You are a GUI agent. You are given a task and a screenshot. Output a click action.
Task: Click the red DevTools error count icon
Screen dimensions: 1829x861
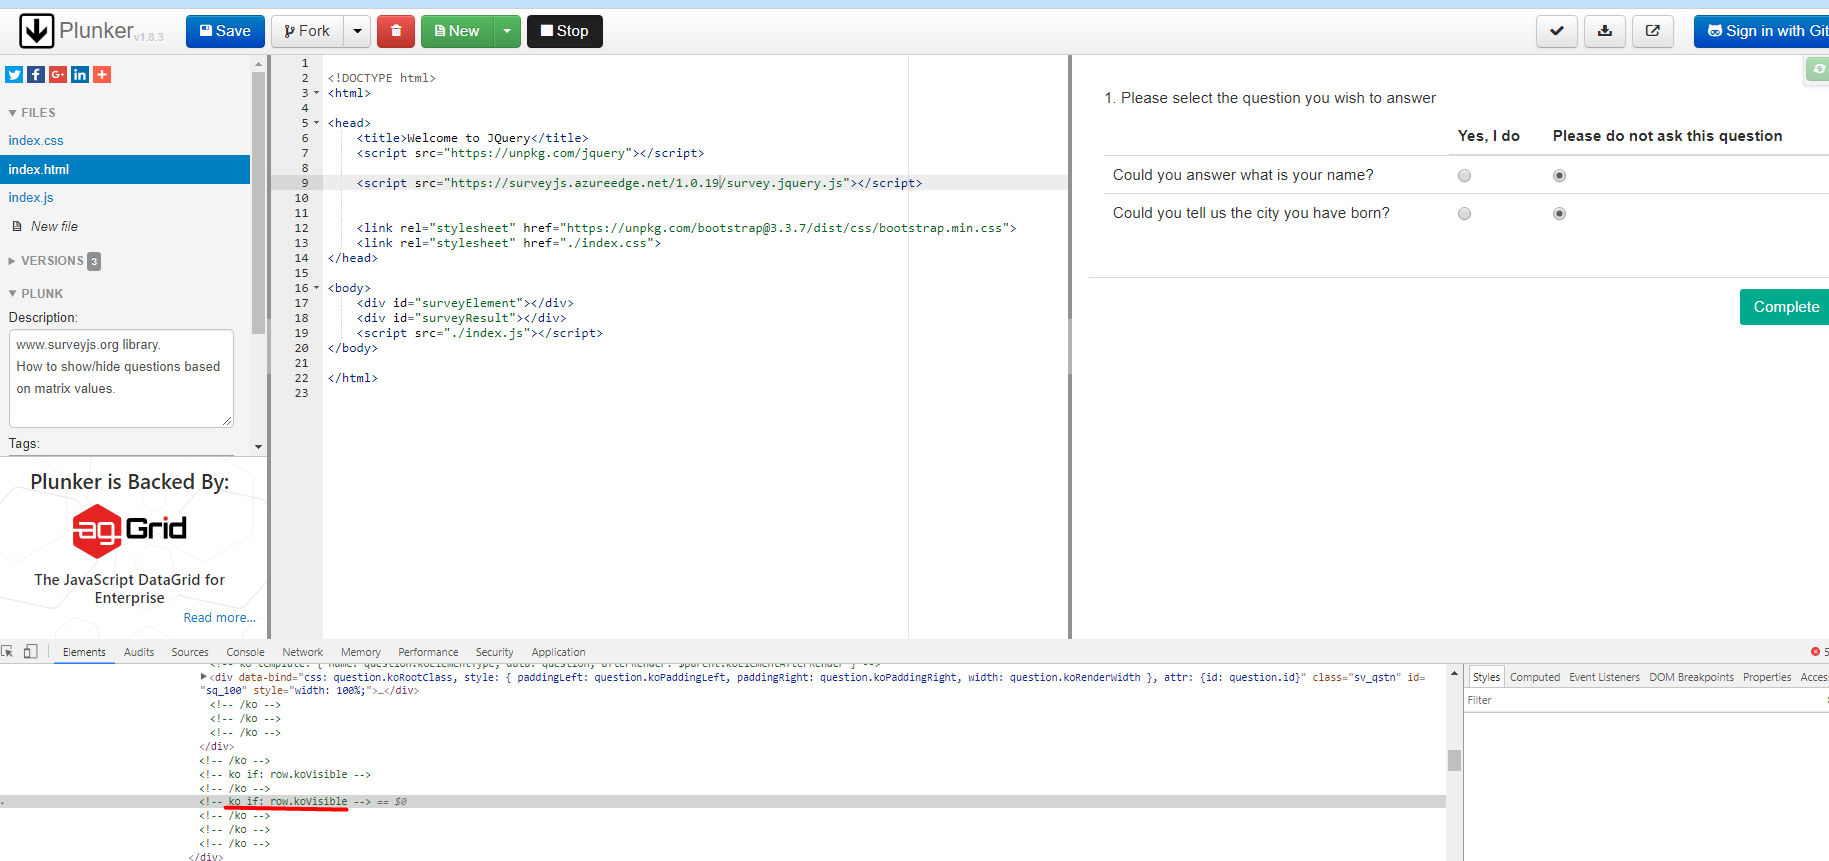click(1815, 652)
